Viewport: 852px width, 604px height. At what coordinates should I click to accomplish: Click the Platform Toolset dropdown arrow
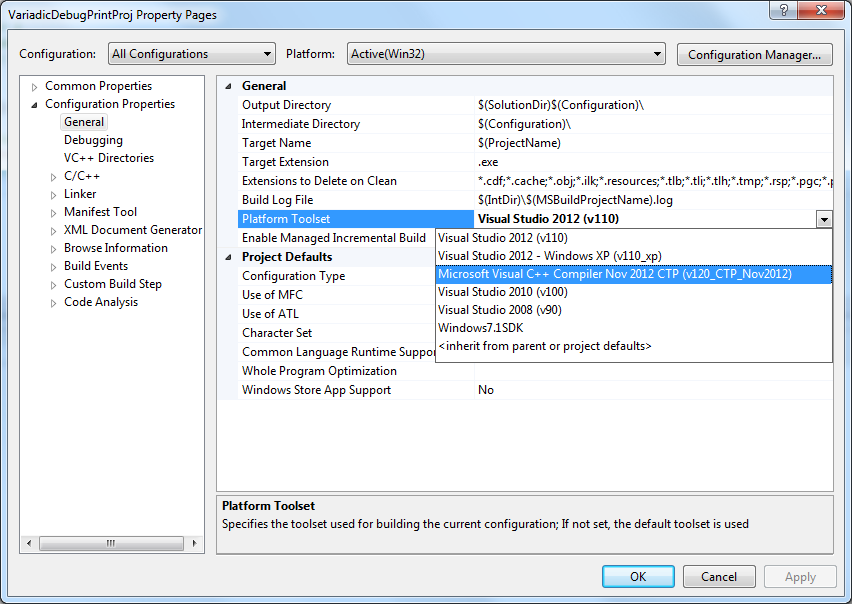(x=824, y=219)
